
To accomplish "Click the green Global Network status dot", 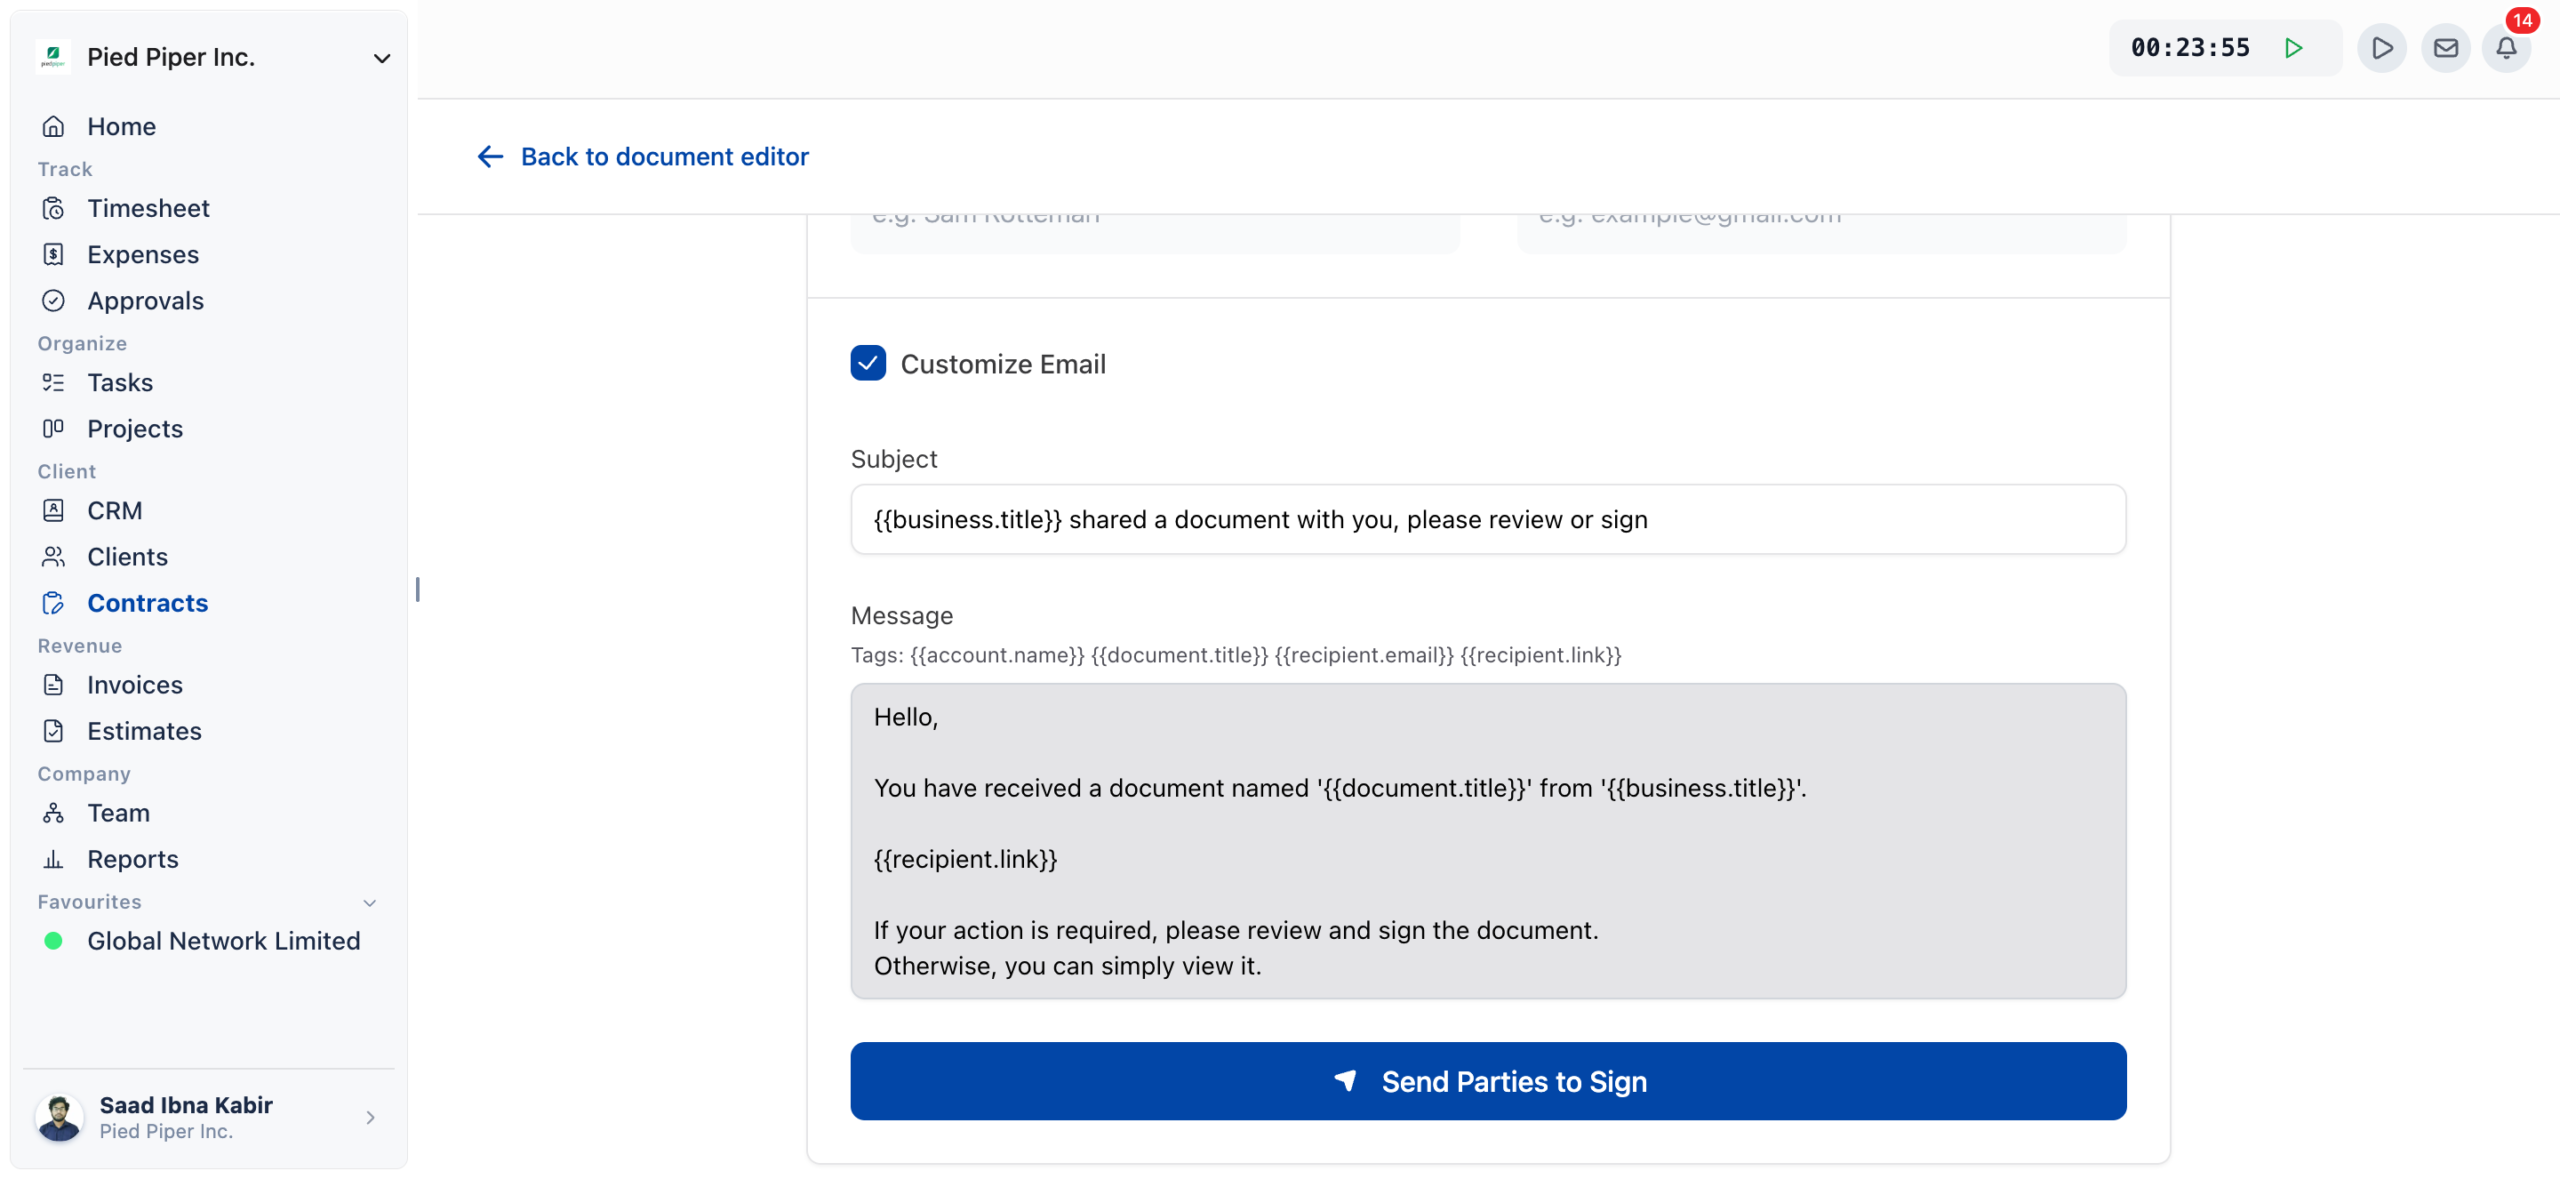I will (x=53, y=941).
